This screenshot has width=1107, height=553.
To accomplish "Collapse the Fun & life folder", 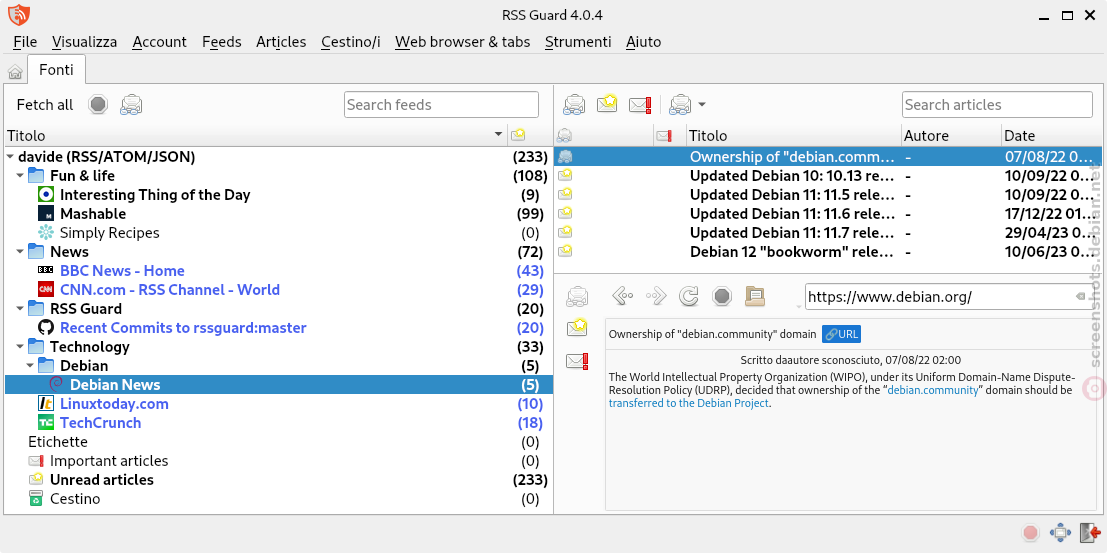I will click(20, 176).
